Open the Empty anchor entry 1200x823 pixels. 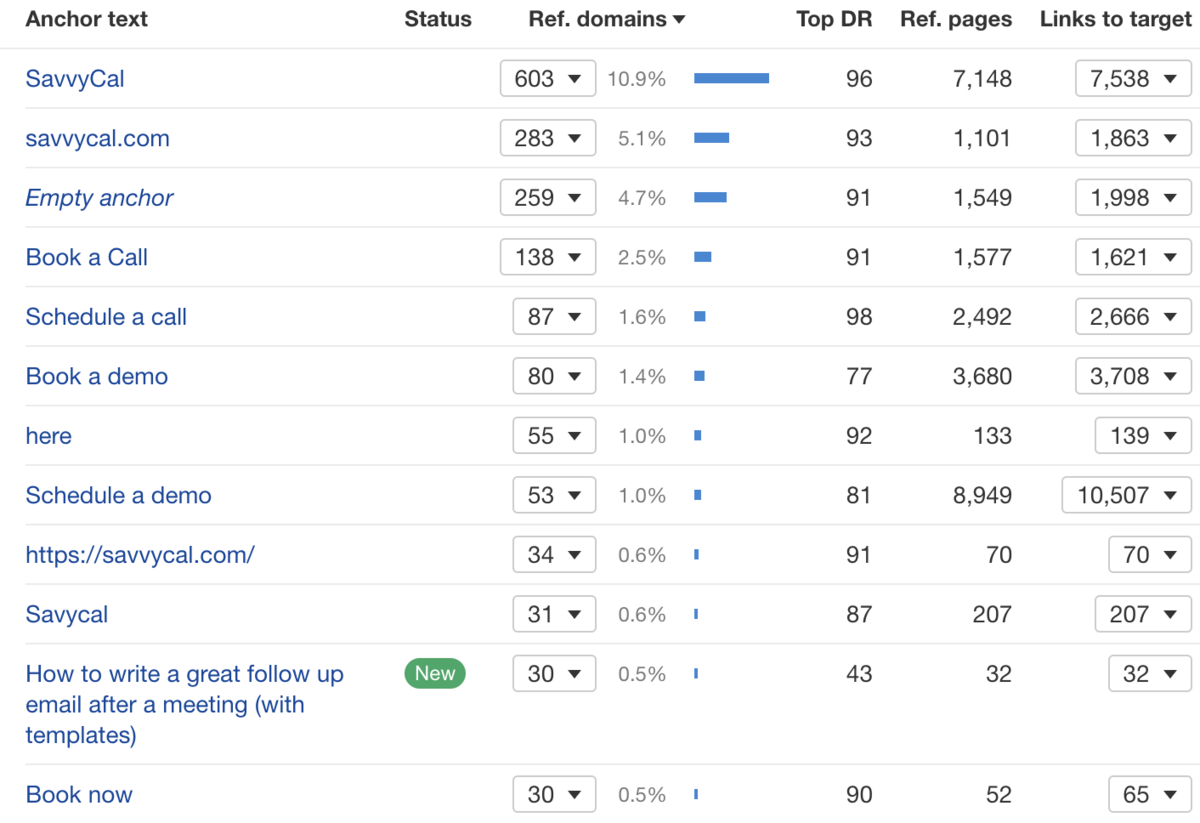(x=99, y=198)
